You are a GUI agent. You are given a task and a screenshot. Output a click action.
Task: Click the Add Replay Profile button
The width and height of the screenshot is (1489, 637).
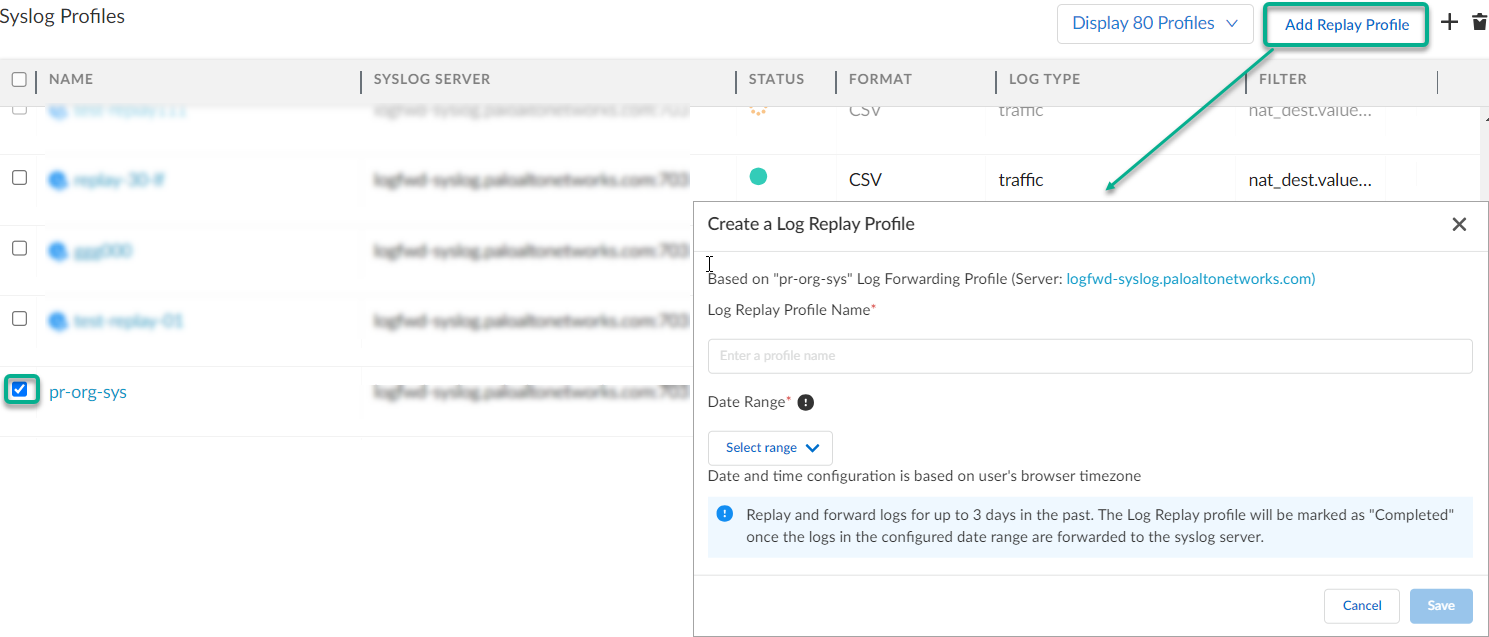point(1346,25)
